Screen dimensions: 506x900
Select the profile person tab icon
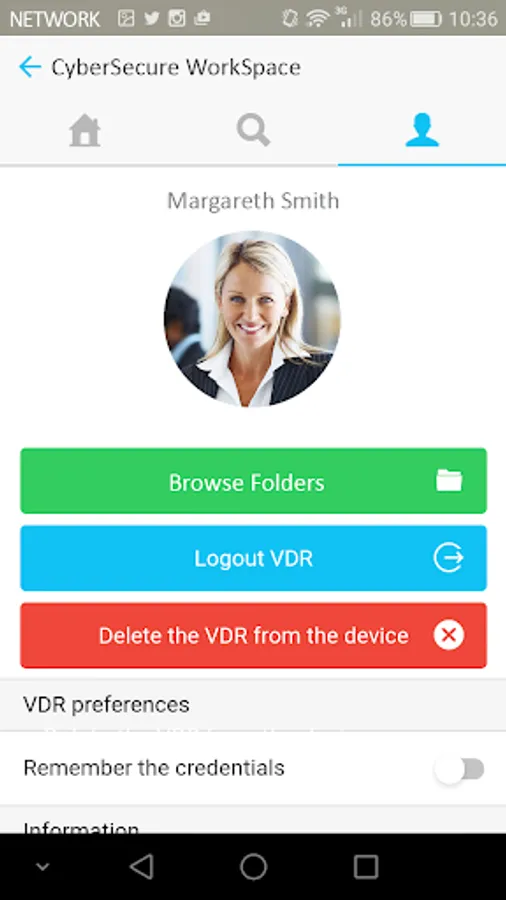pyautogui.click(x=422, y=130)
